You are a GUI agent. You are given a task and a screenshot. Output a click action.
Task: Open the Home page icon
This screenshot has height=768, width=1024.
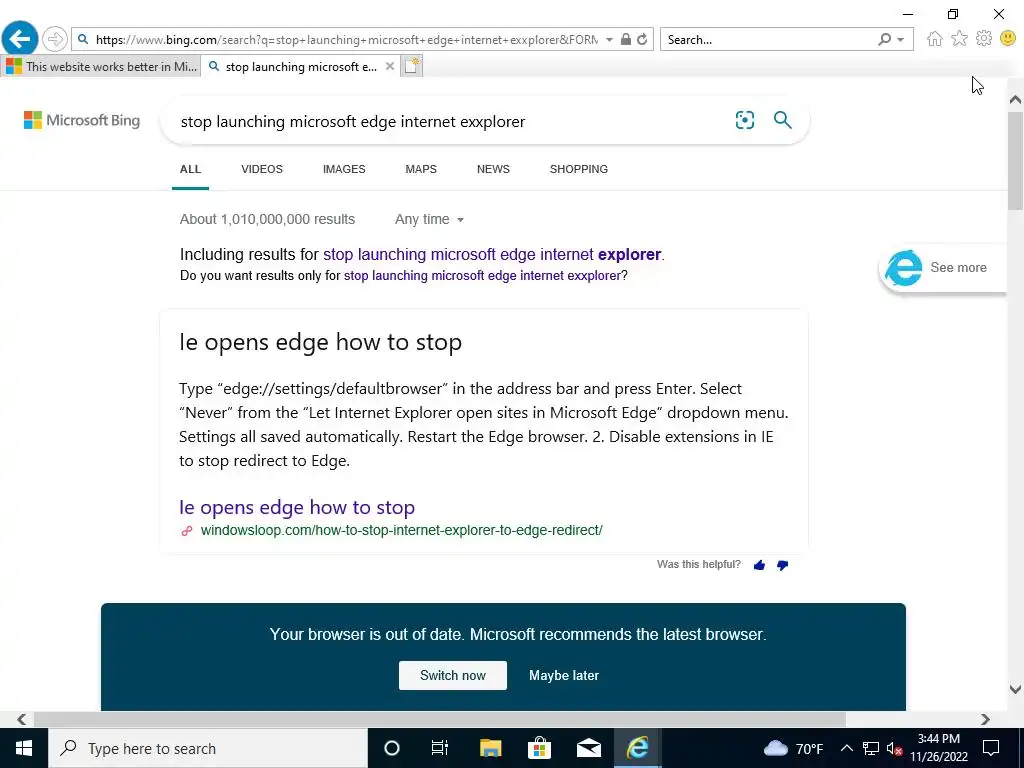[935, 39]
